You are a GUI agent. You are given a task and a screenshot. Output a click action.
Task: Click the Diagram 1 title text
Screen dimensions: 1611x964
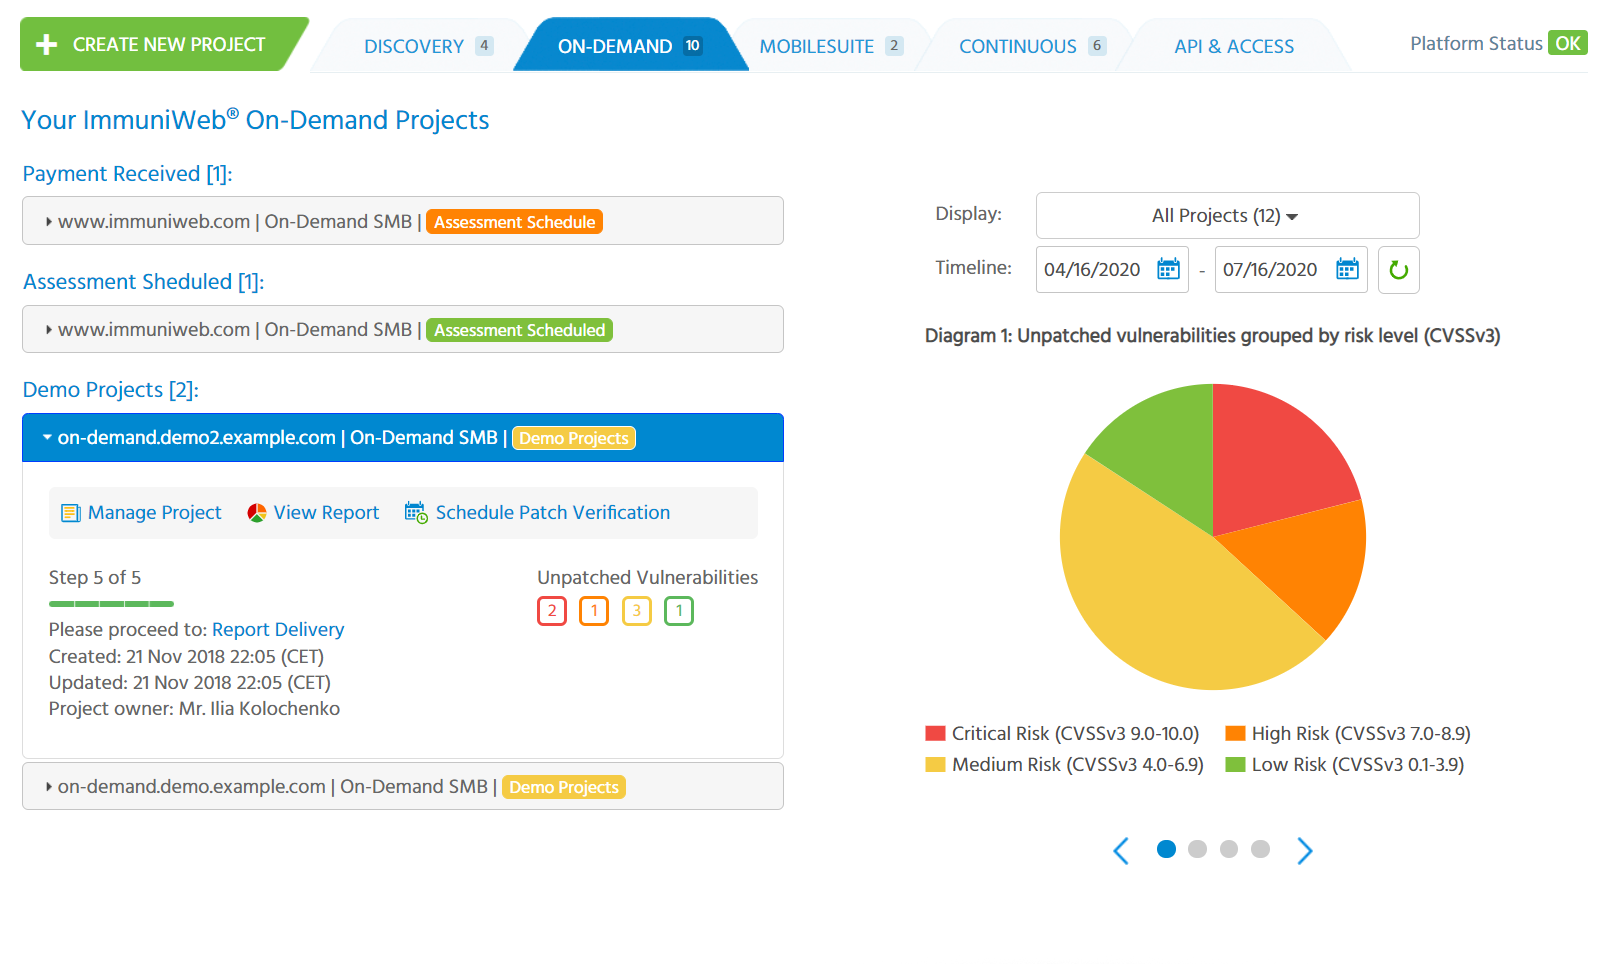coord(1212,336)
